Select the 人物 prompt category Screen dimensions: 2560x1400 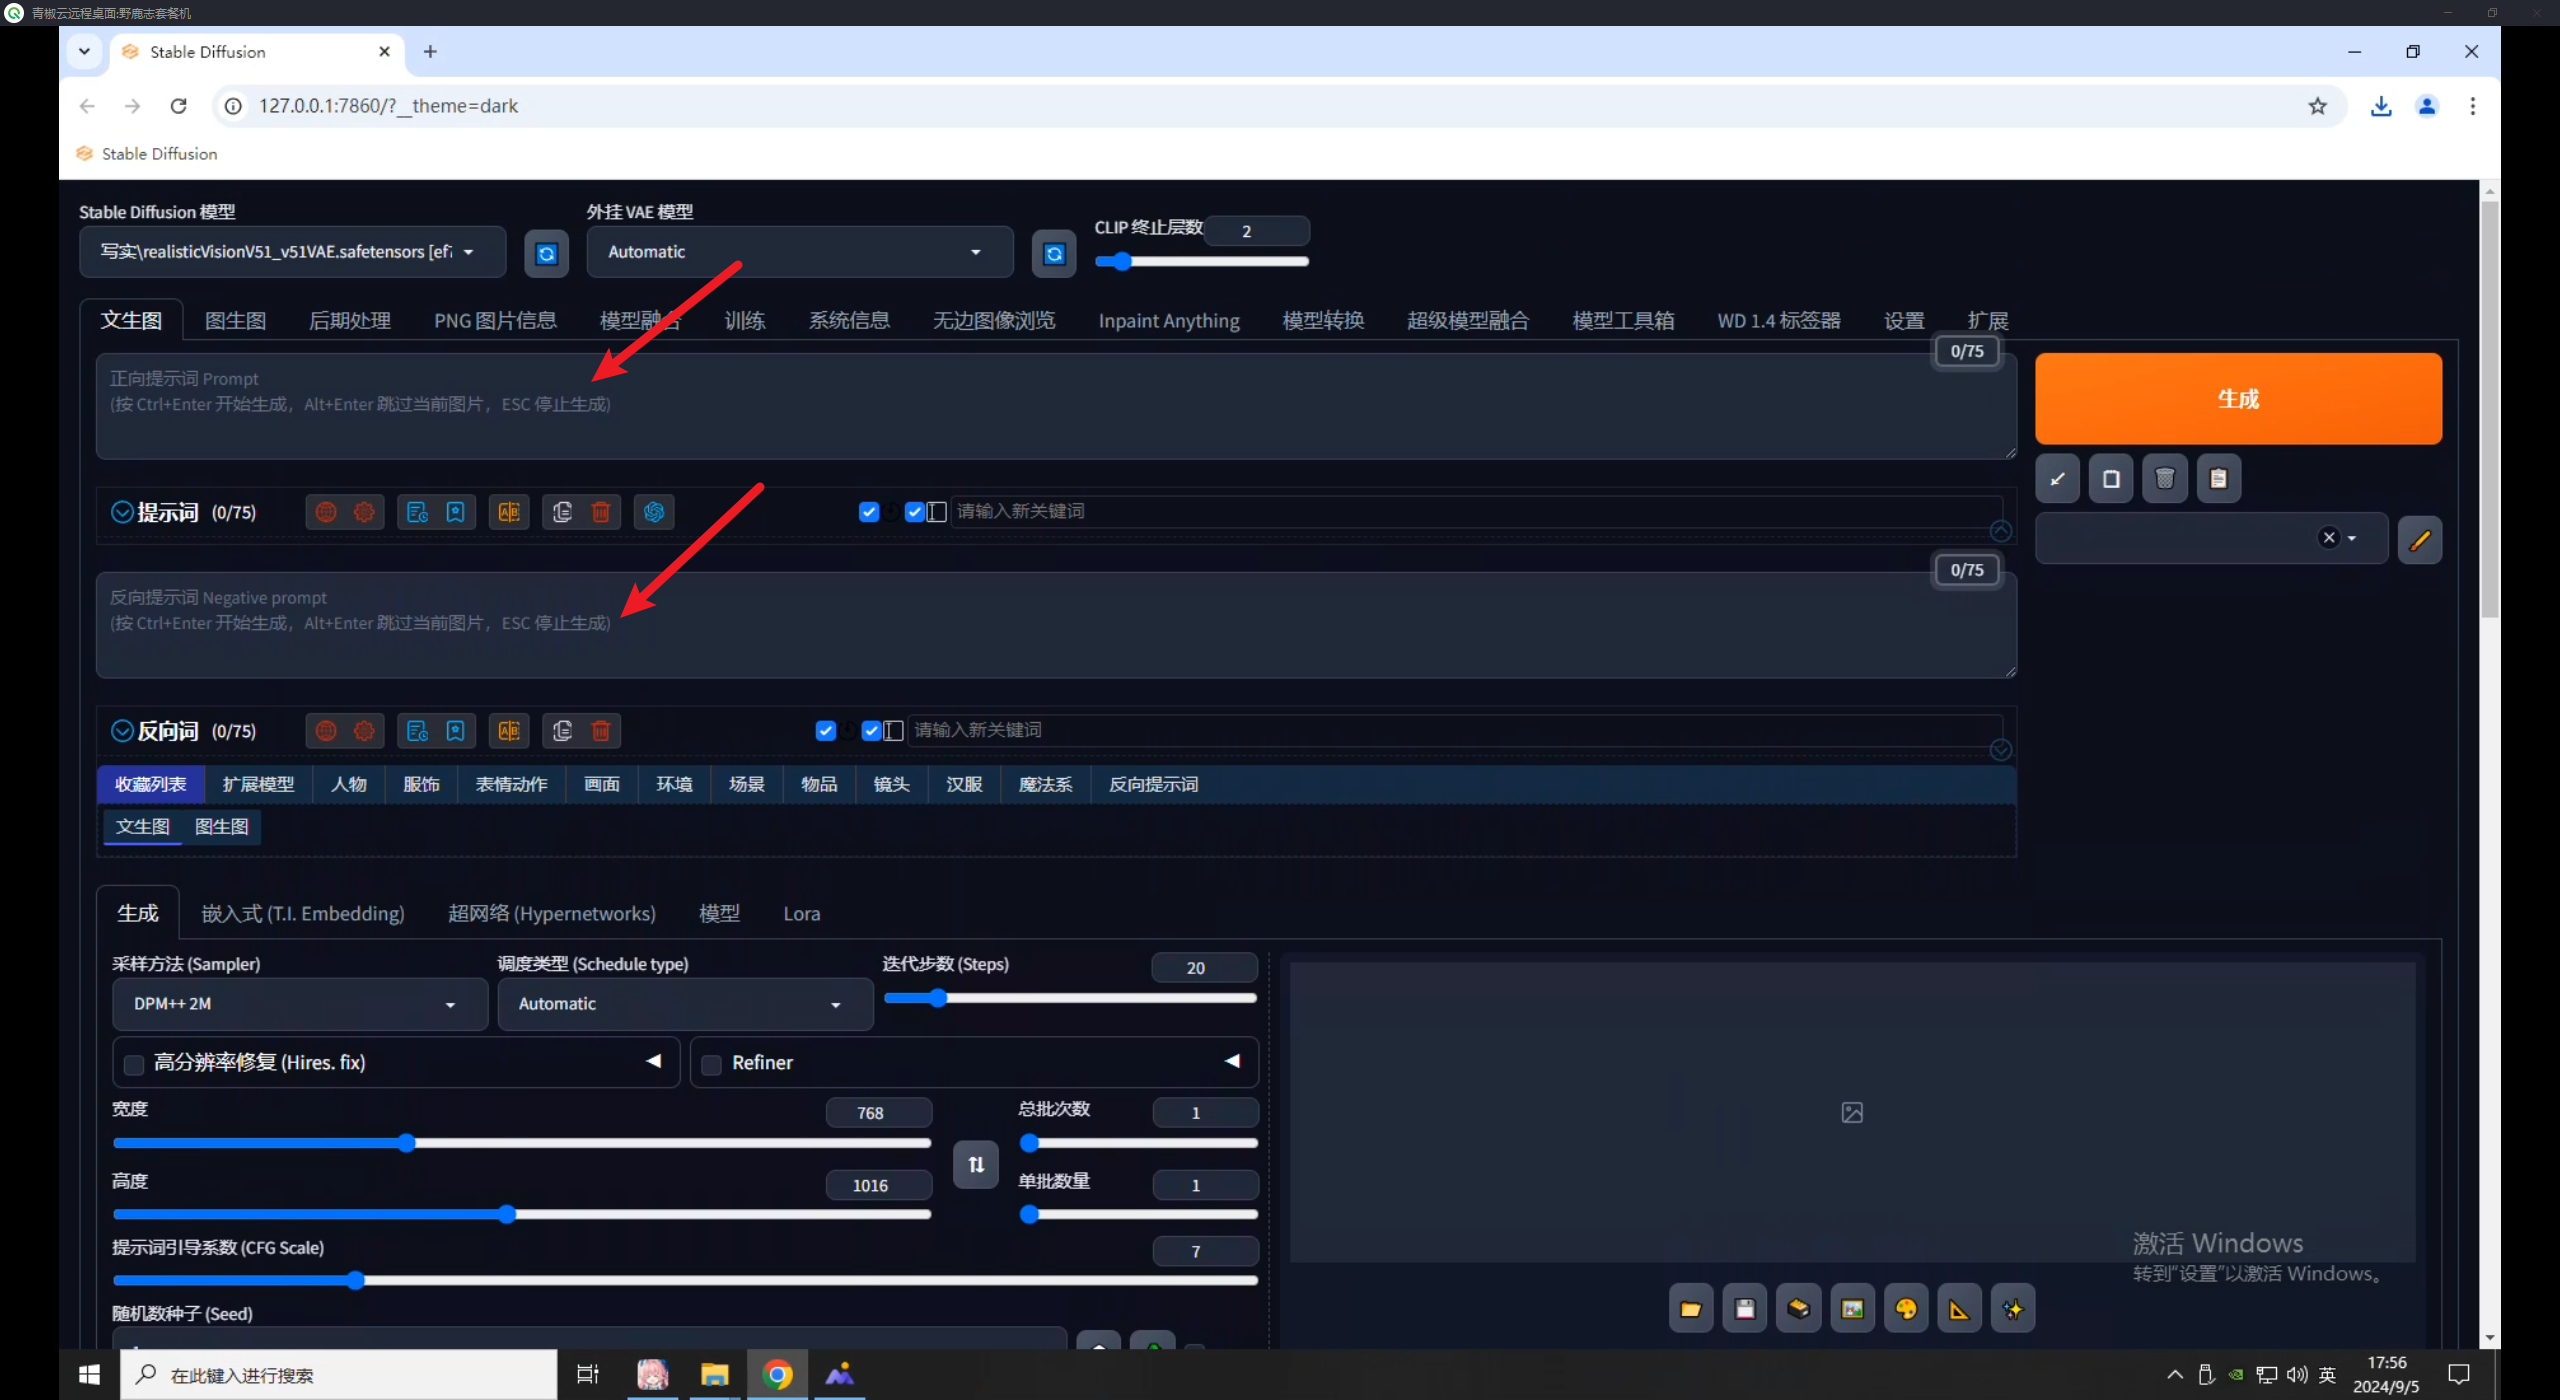tap(349, 785)
